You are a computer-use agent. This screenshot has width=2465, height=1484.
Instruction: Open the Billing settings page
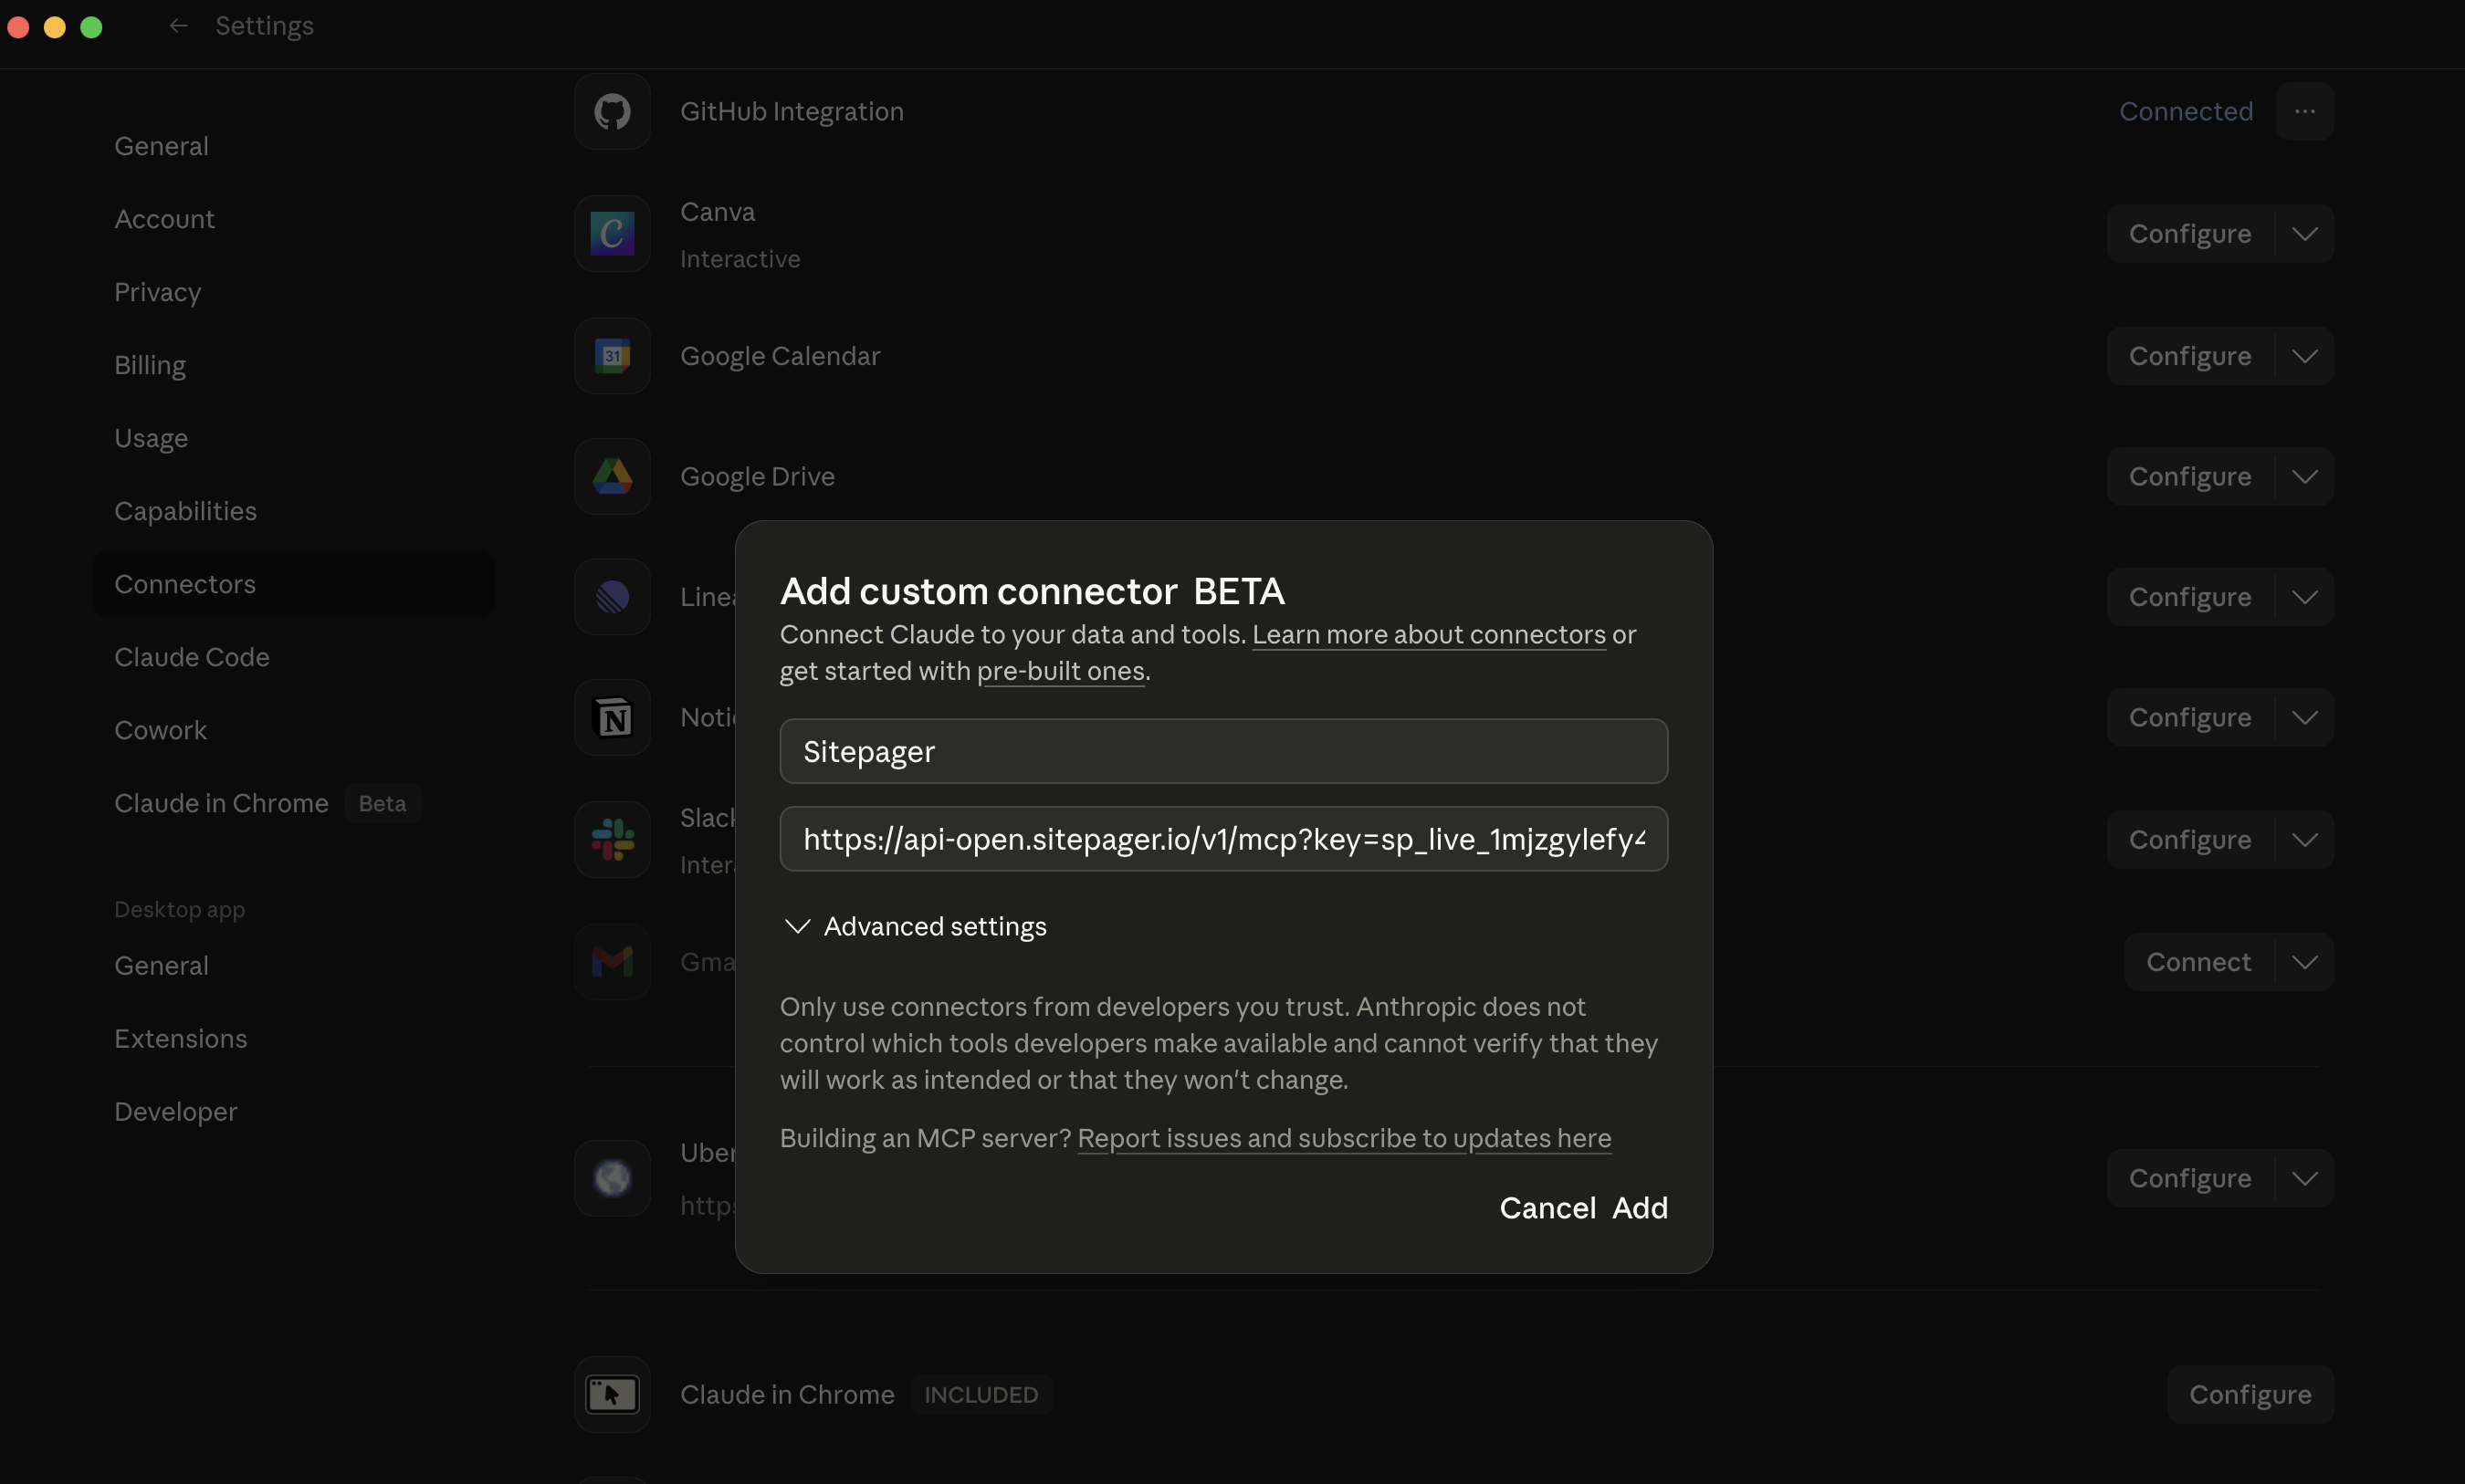[x=291, y=365]
